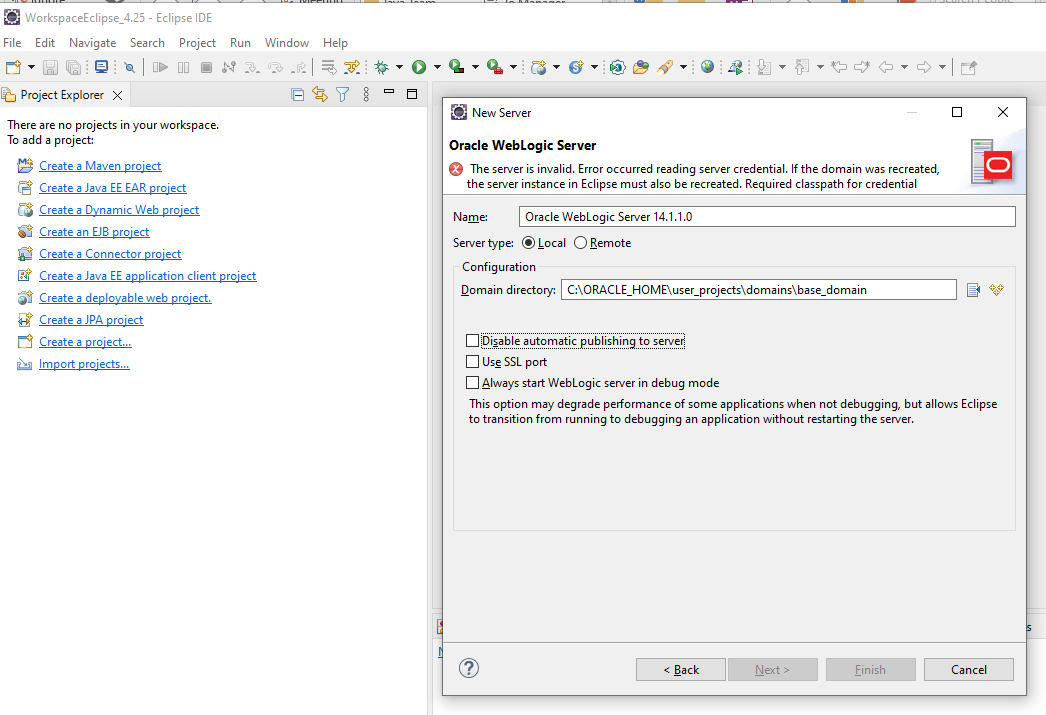
Task: Expand the Forward navigation history dropdown
Action: click(942, 67)
